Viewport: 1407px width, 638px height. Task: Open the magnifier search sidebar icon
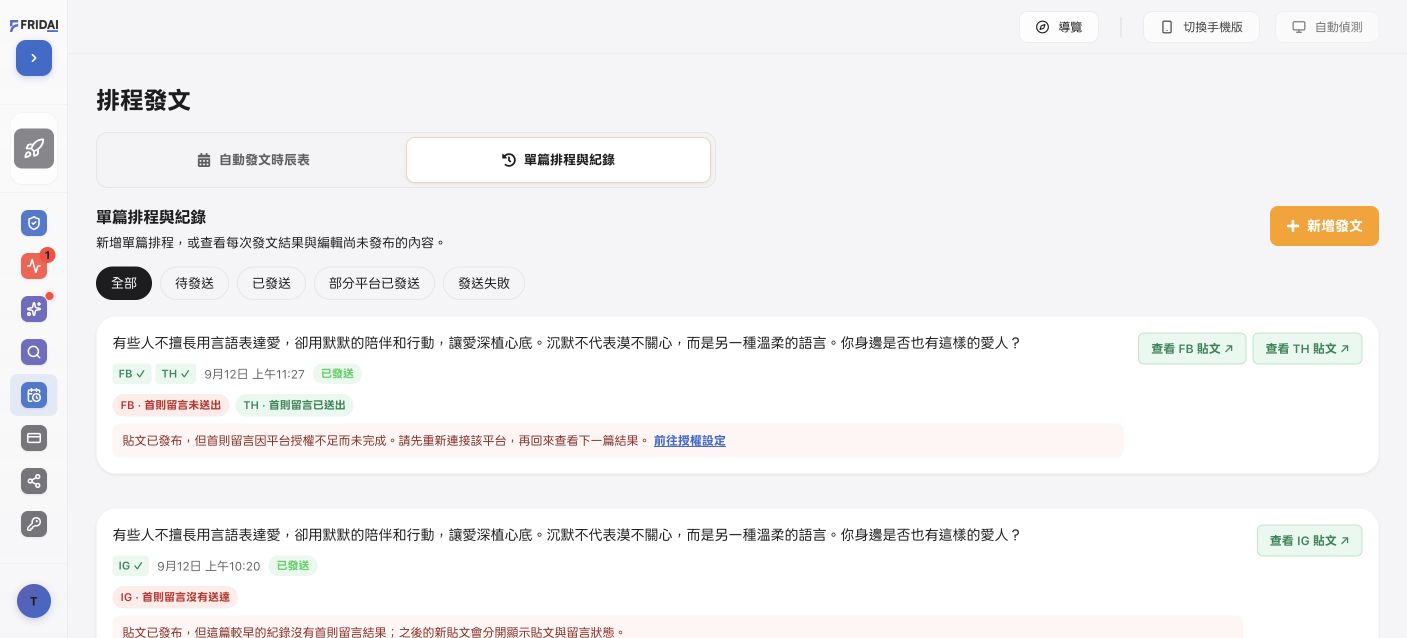coord(34,352)
